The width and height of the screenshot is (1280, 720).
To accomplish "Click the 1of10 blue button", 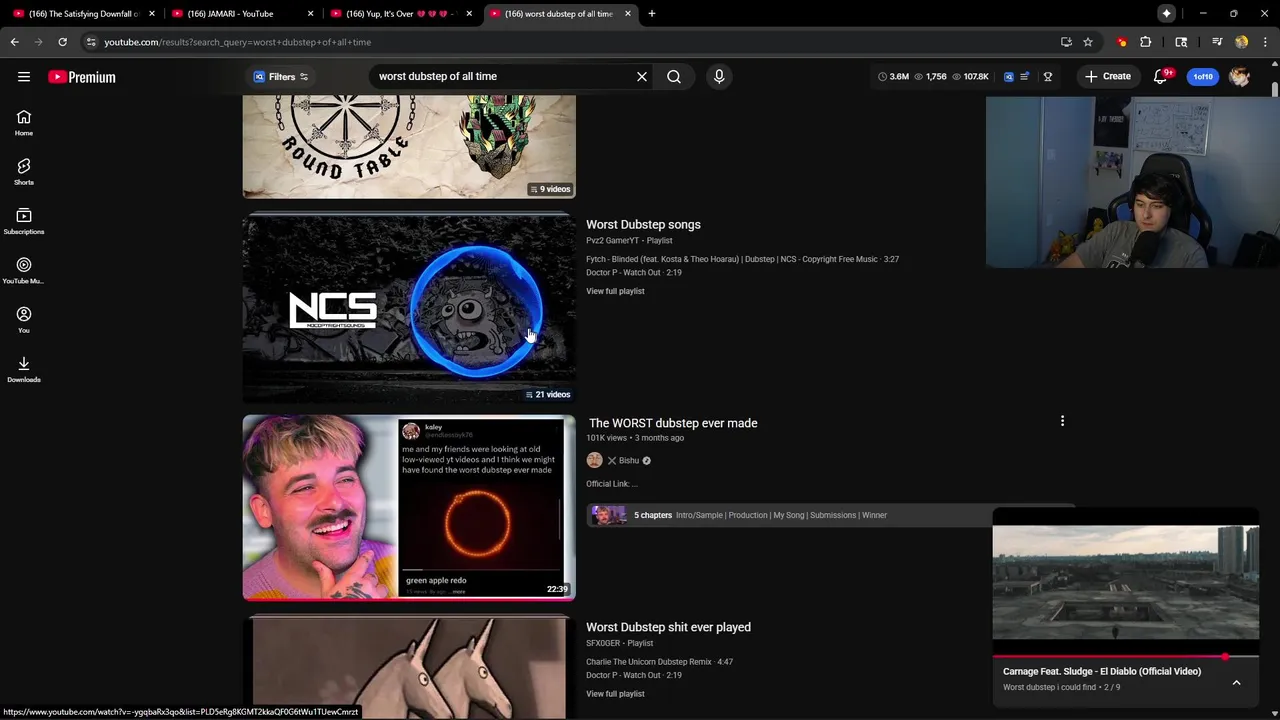I will 1203,77.
